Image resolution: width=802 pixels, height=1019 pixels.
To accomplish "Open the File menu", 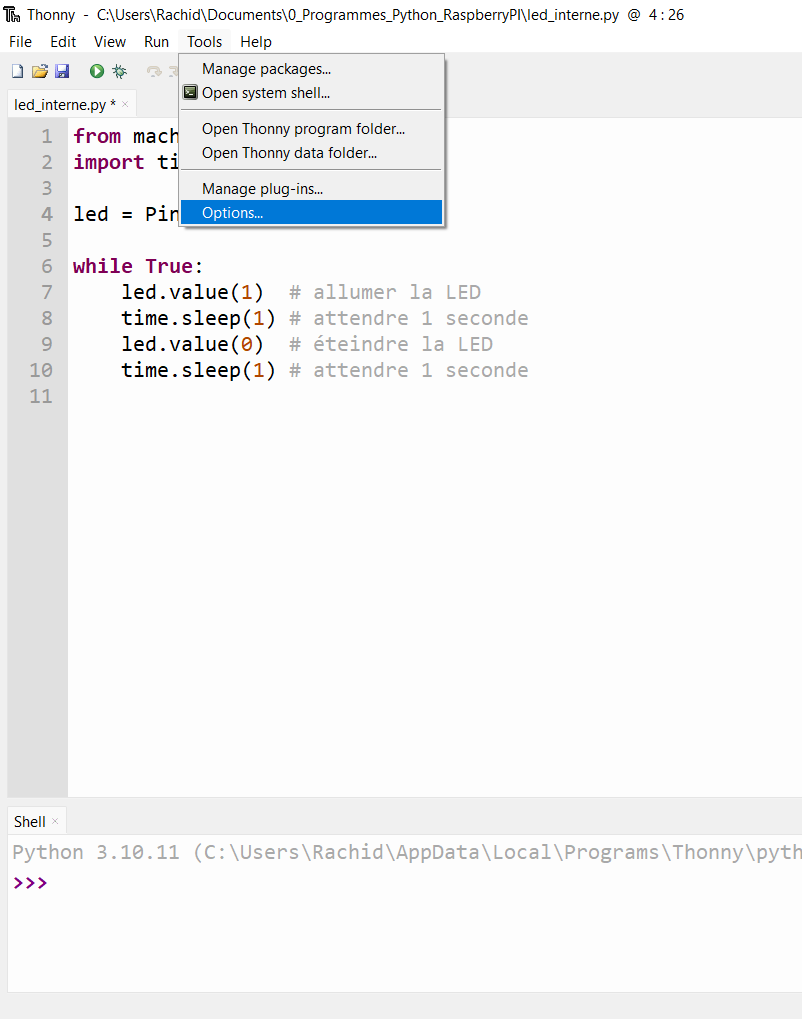I will (20, 42).
